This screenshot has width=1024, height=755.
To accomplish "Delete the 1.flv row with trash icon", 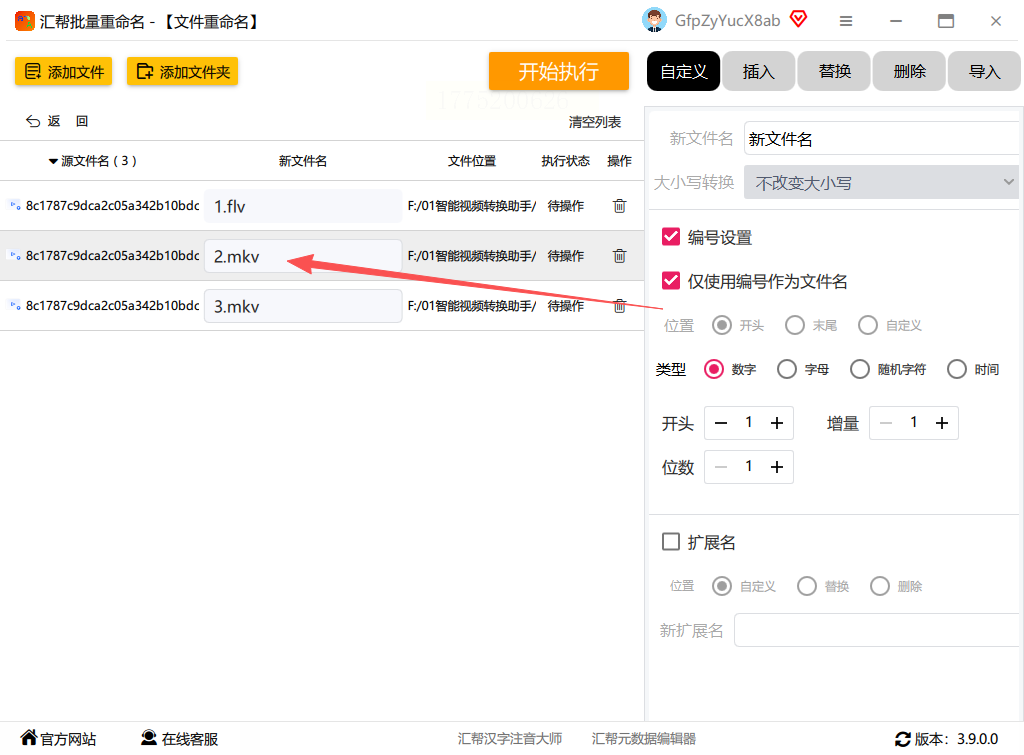I will tap(619, 206).
